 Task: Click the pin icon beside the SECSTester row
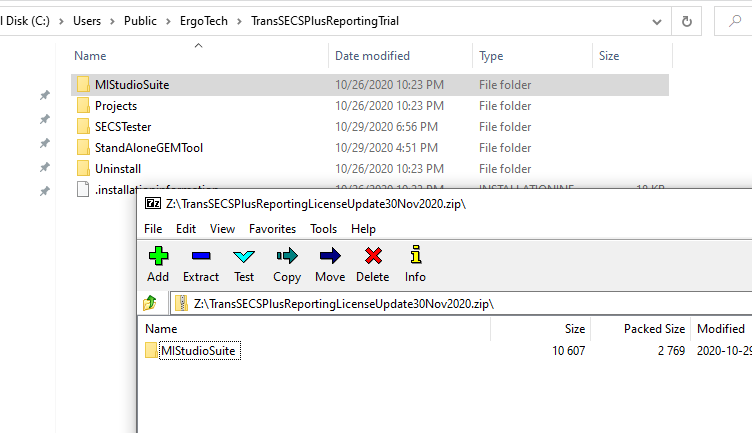45,143
